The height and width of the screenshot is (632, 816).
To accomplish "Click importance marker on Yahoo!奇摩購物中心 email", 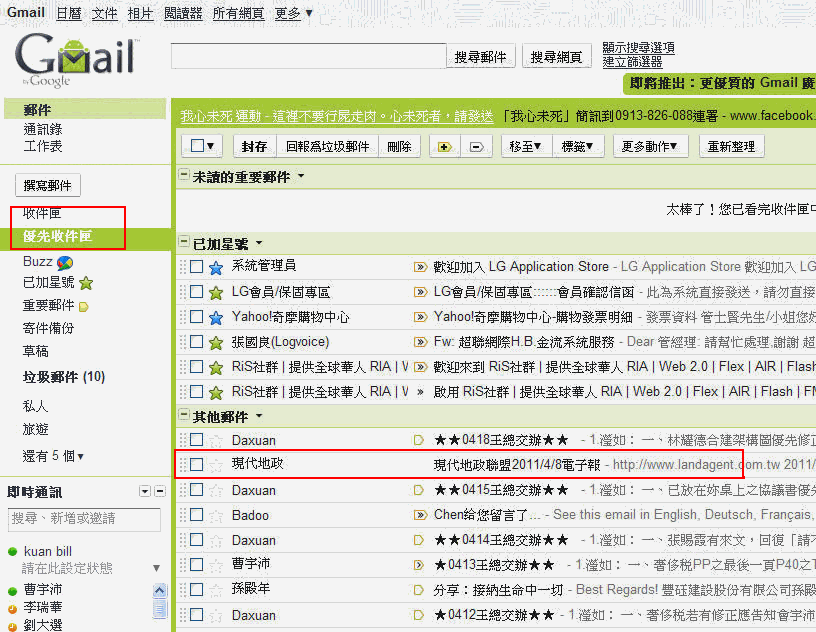I will [420, 317].
